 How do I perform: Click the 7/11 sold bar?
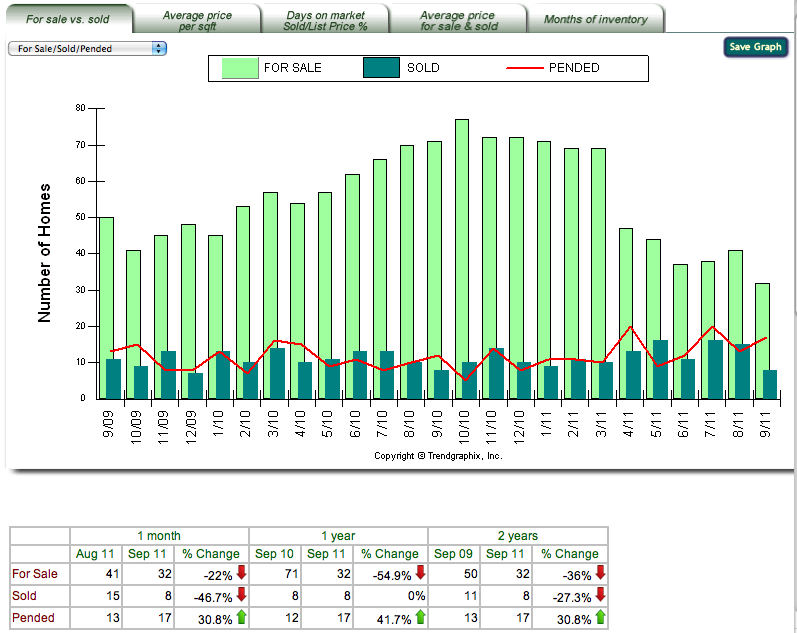[x=715, y=369]
